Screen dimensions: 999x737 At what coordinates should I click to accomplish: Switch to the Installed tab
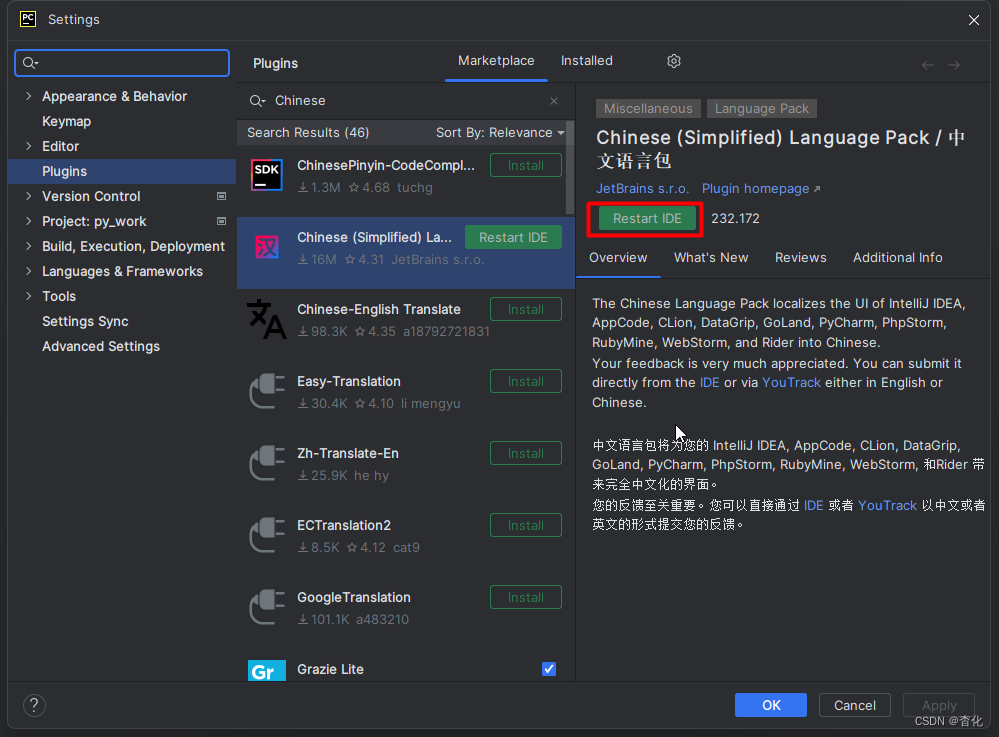click(586, 61)
